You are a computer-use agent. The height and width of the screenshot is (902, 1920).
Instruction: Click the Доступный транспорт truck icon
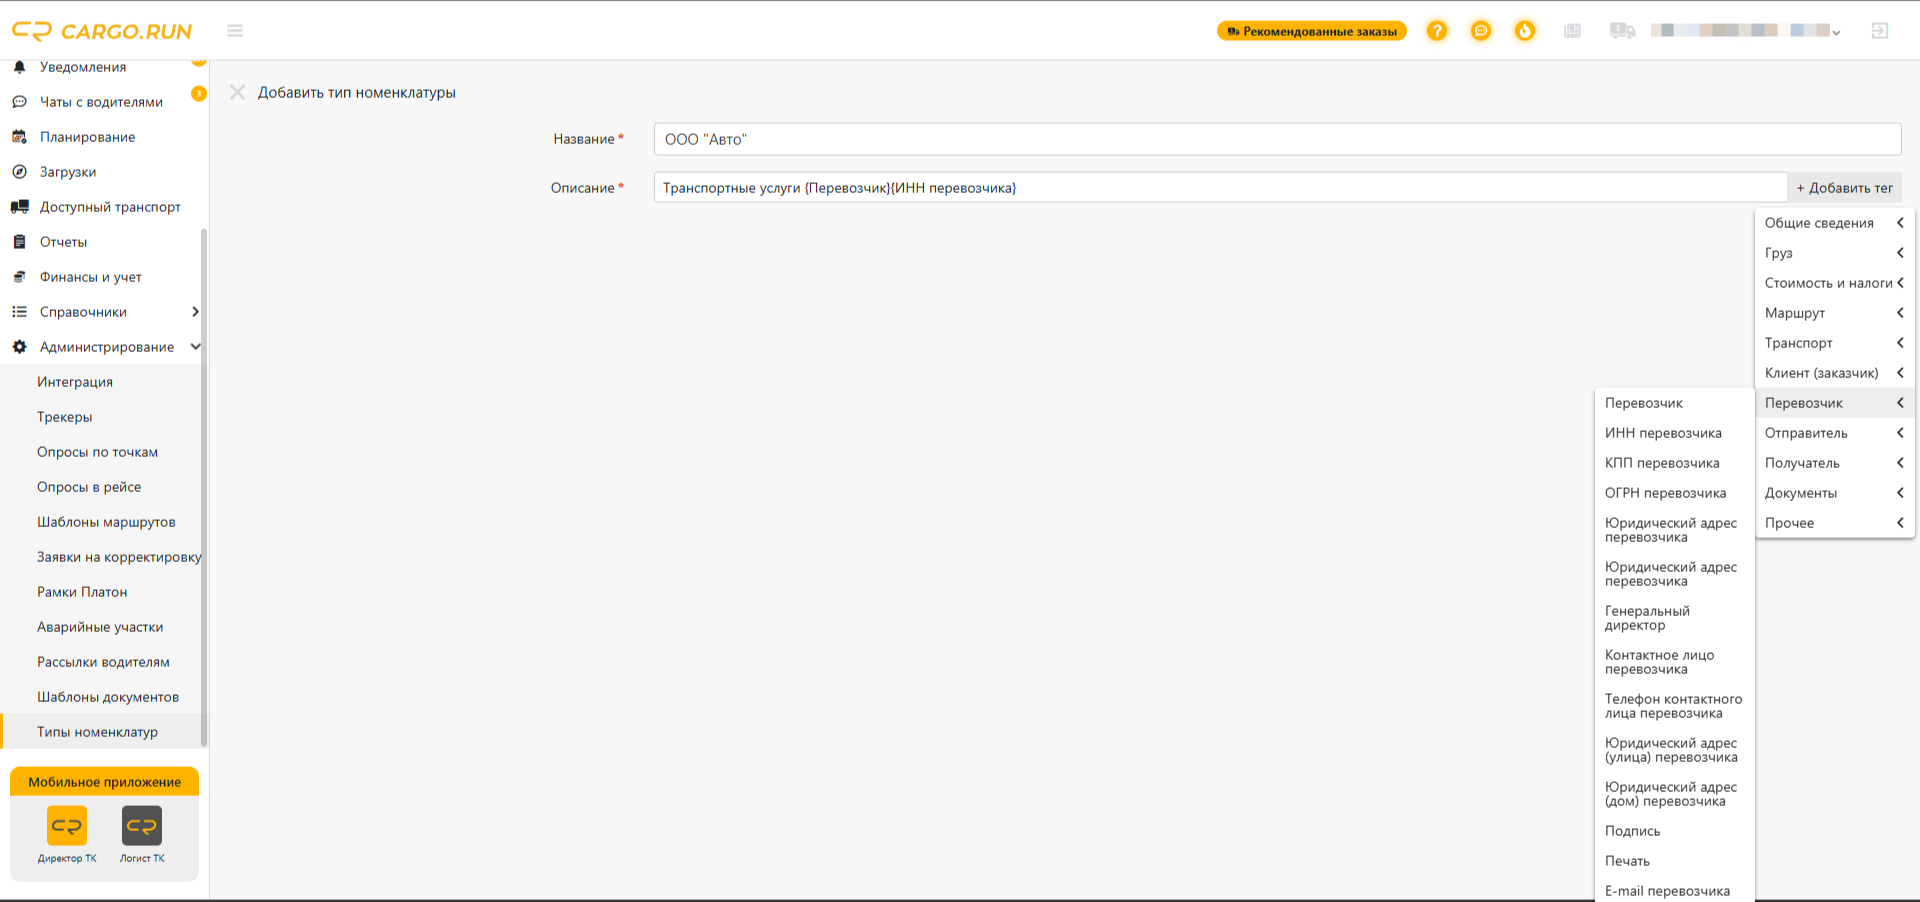click(x=19, y=207)
